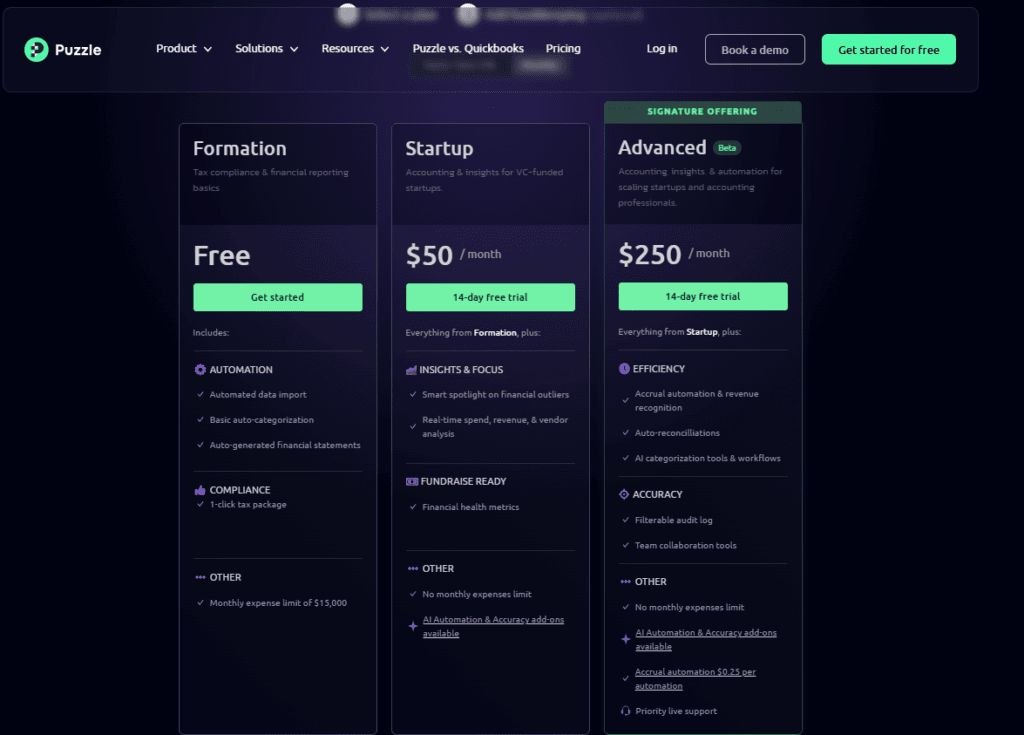The image size is (1024, 735).
Task: Click the Other dots icon in Startup
Action: (413, 569)
